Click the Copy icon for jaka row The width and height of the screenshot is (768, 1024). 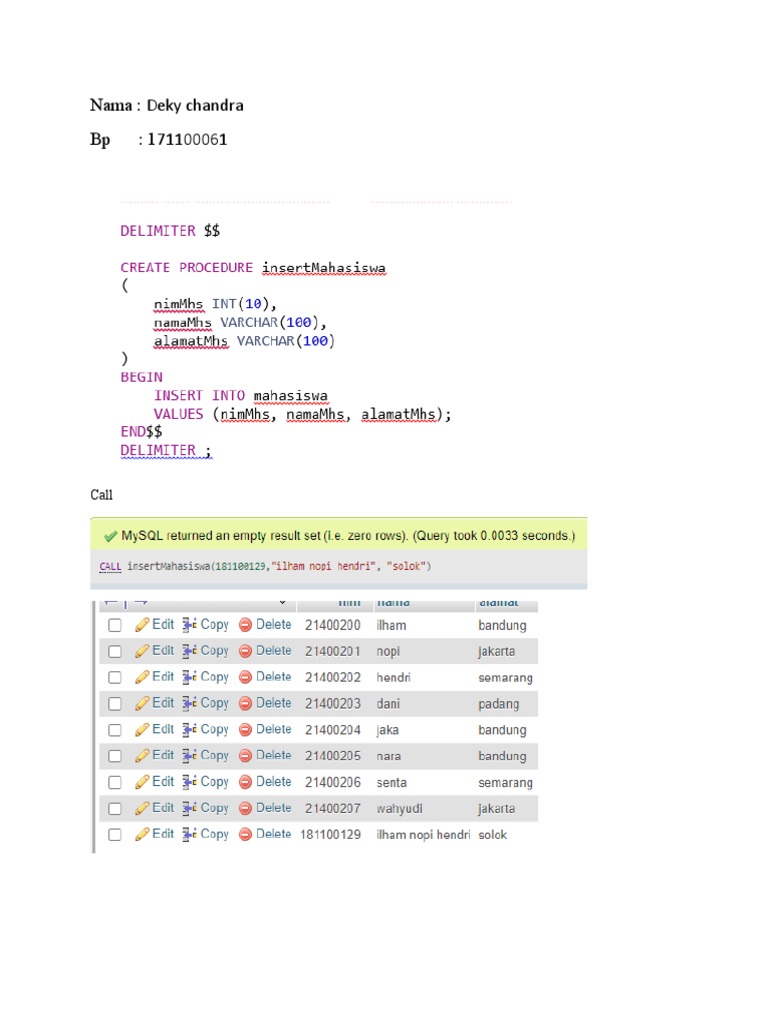pyautogui.click(x=189, y=729)
